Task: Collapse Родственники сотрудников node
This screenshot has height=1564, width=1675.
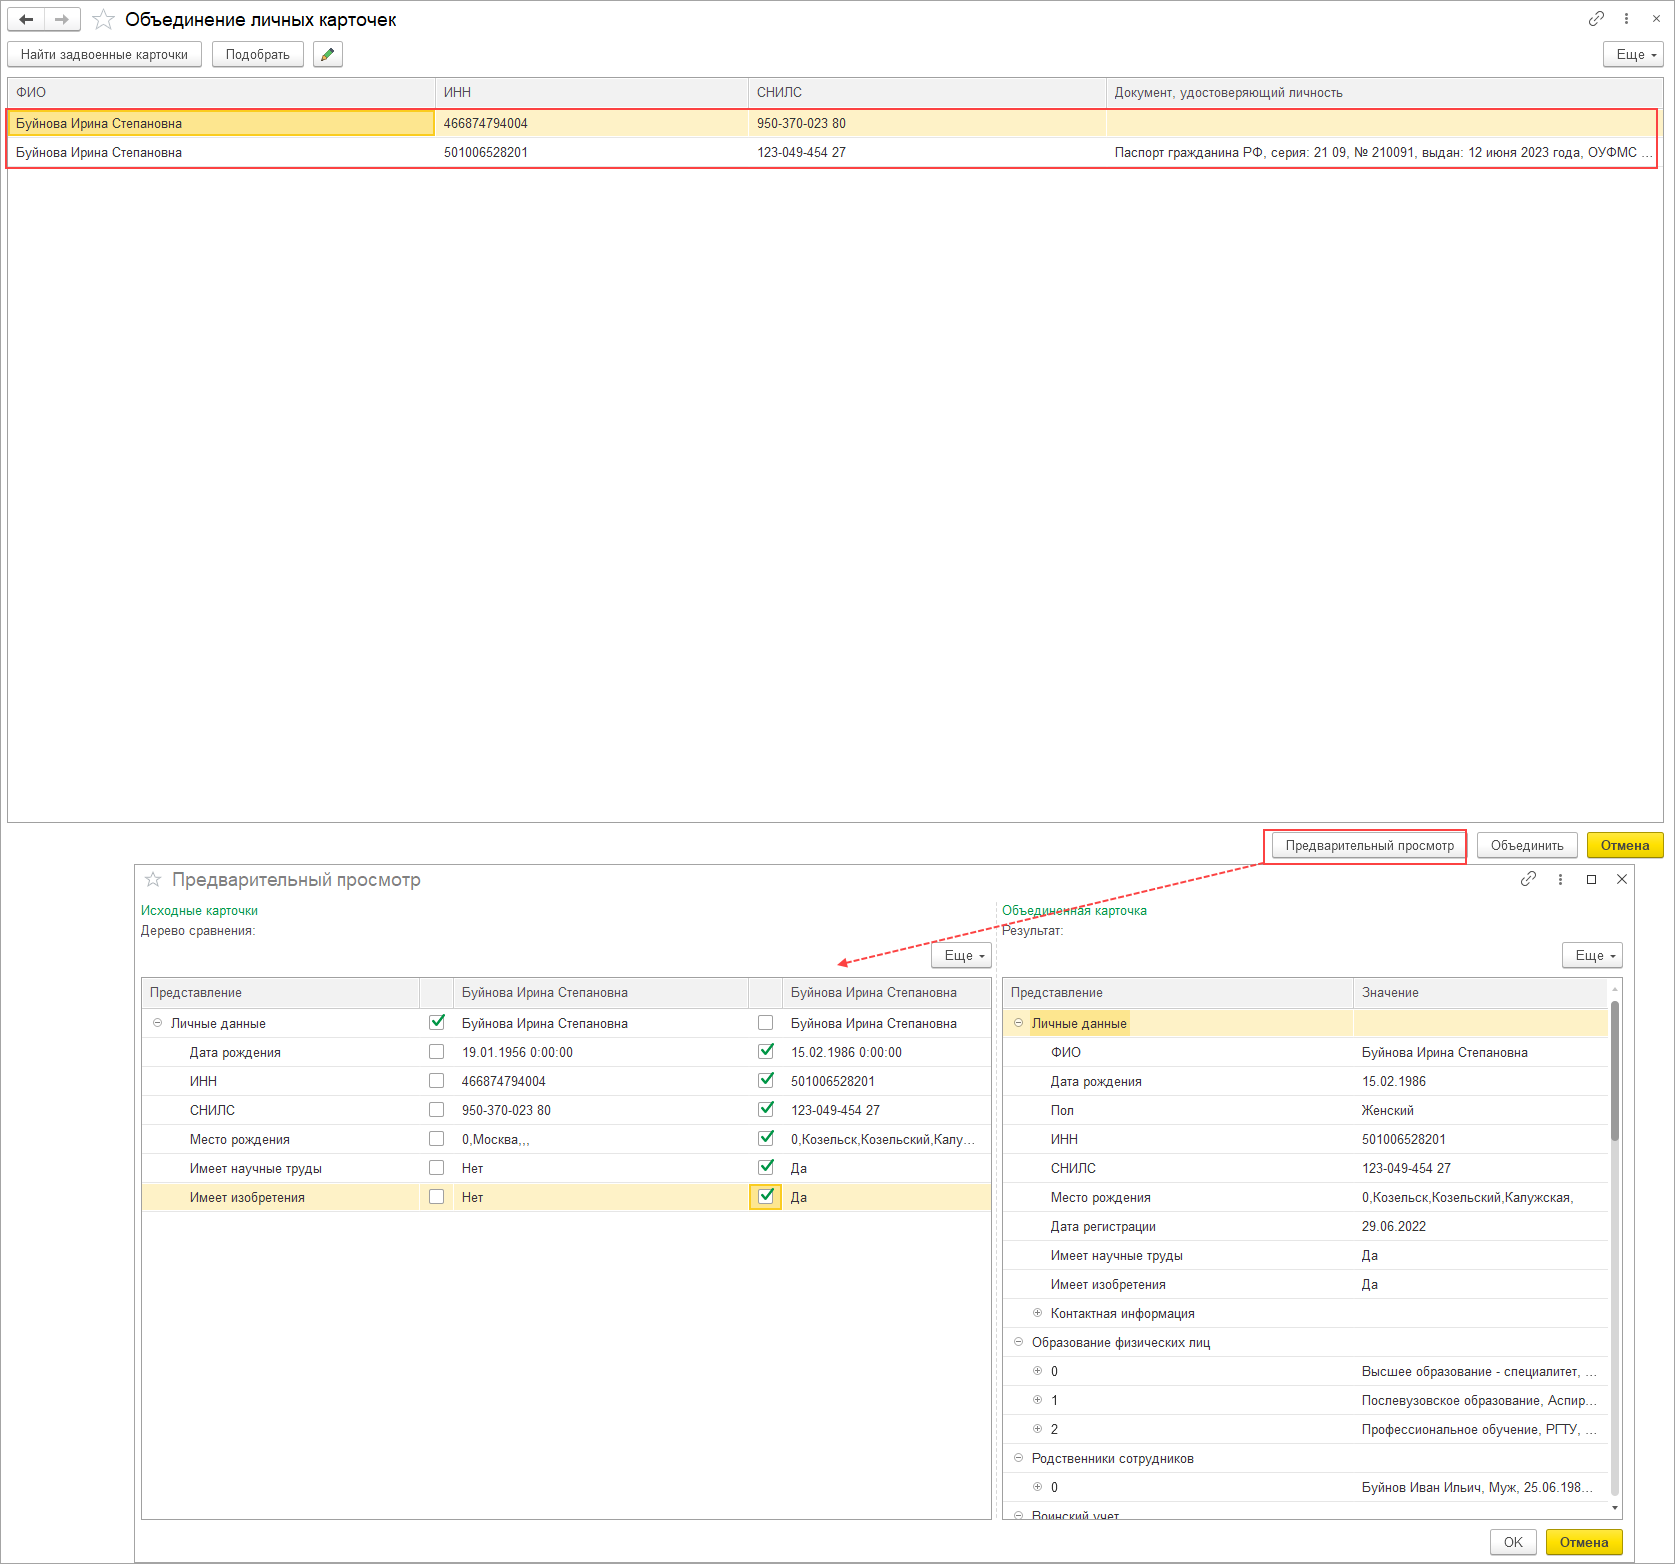Action: (x=1018, y=1458)
